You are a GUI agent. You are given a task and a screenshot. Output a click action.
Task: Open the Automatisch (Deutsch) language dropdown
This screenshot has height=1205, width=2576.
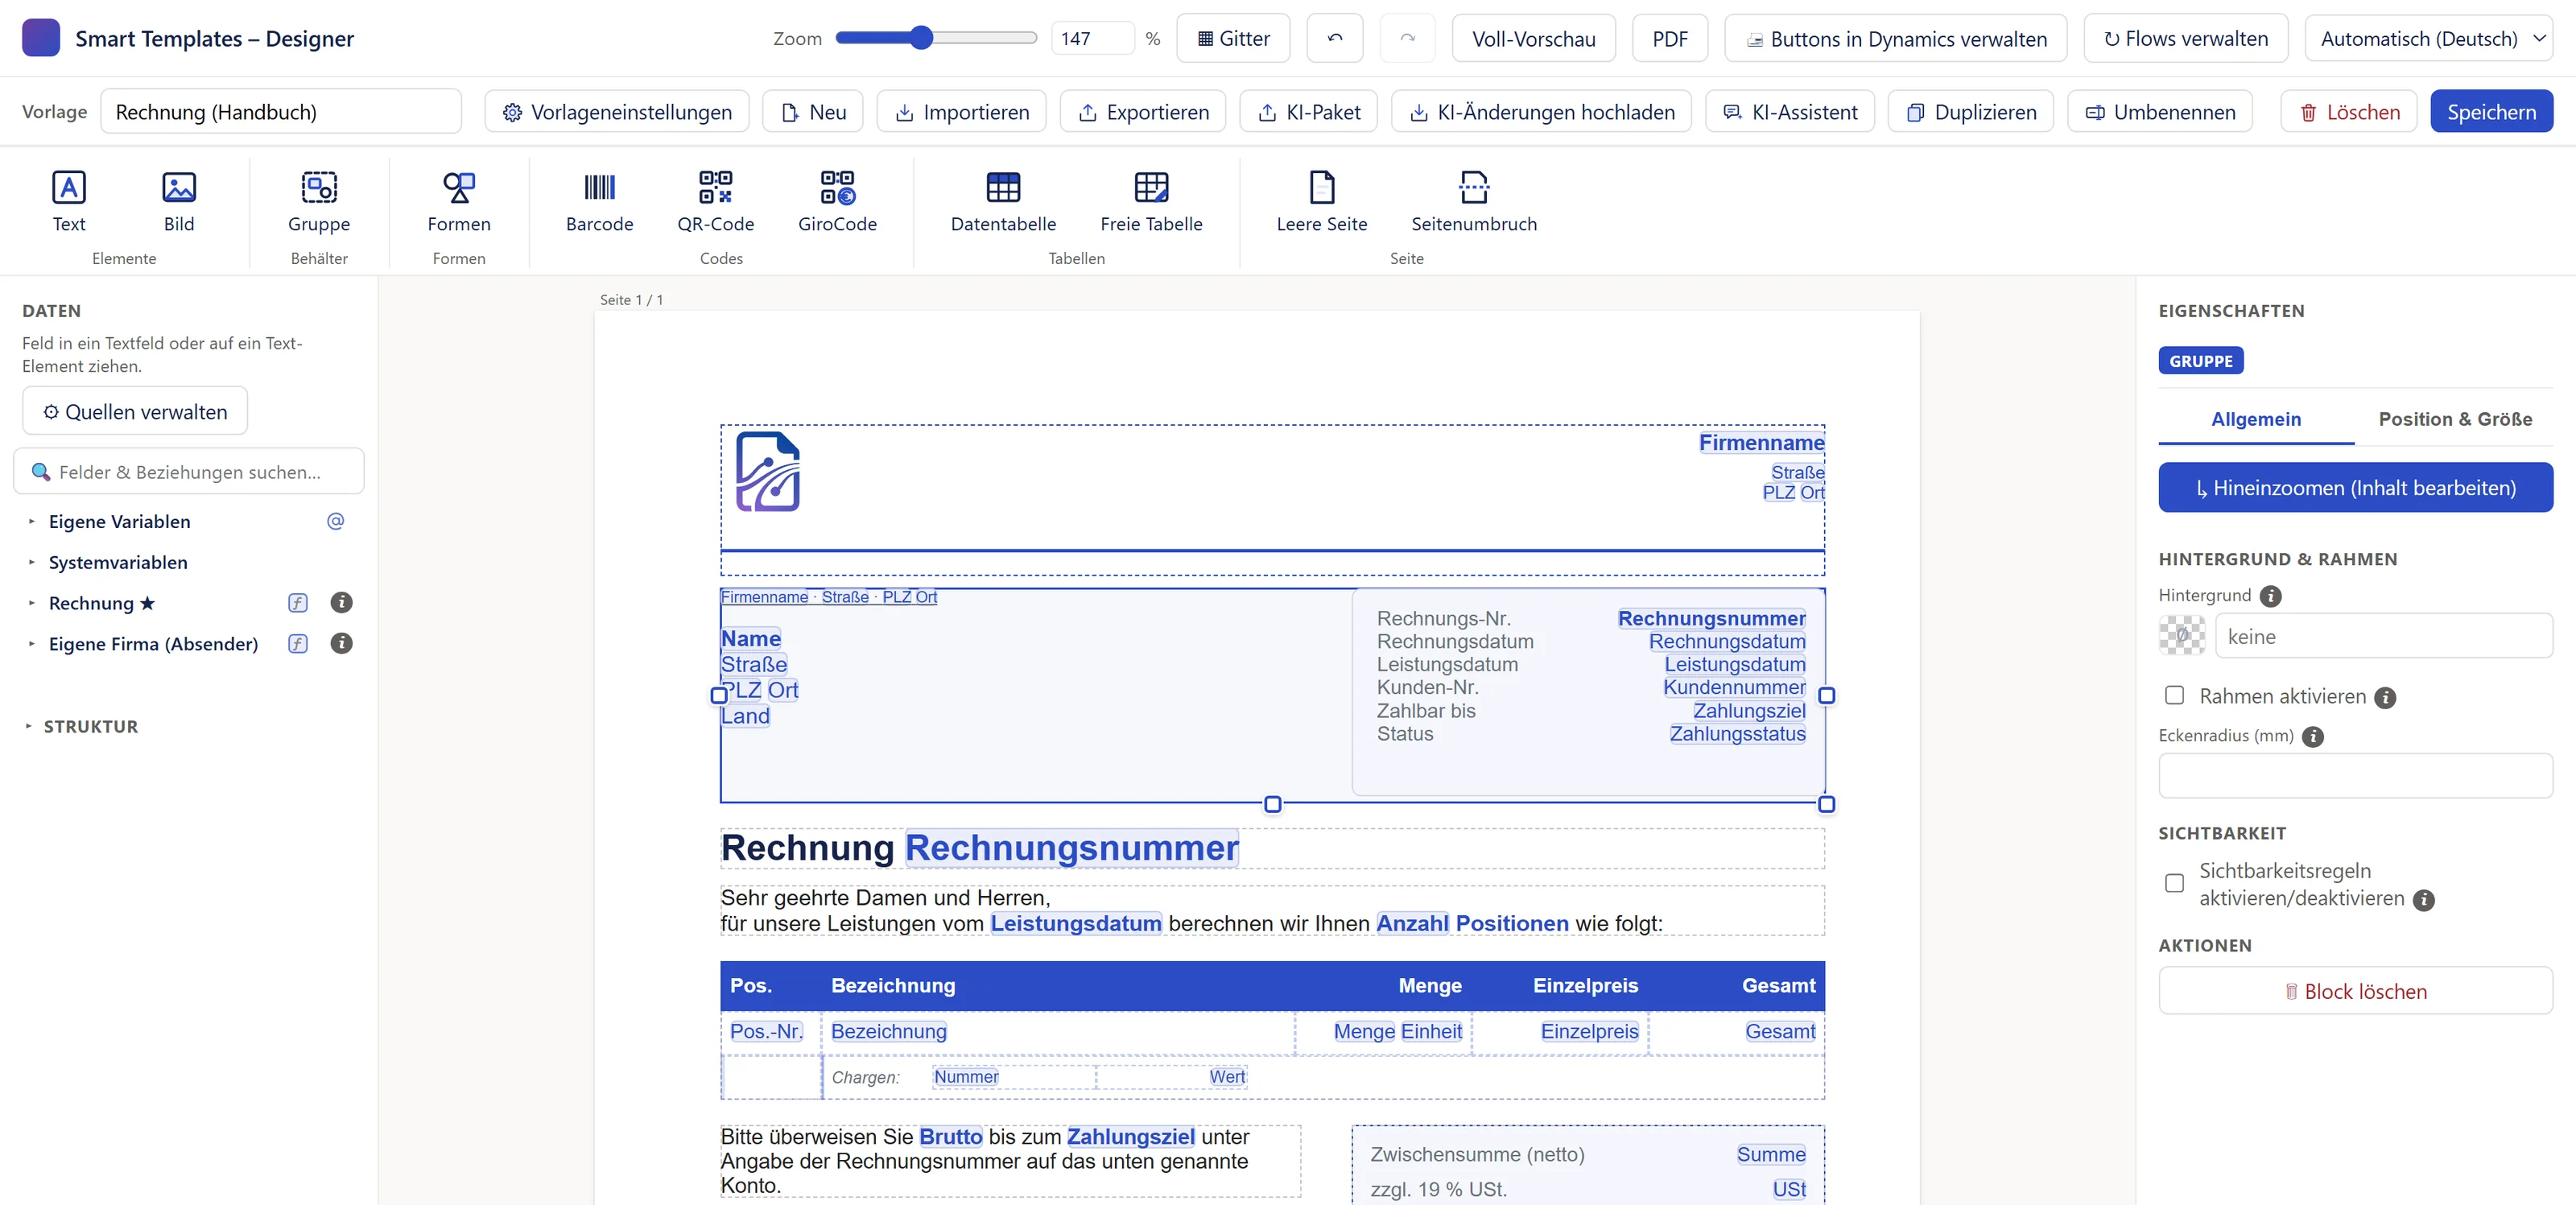click(2428, 38)
